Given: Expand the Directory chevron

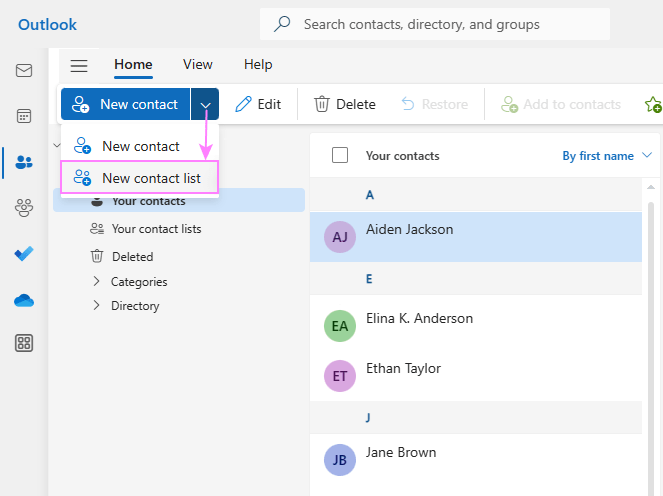Looking at the screenshot, I should pyautogui.click(x=96, y=305).
